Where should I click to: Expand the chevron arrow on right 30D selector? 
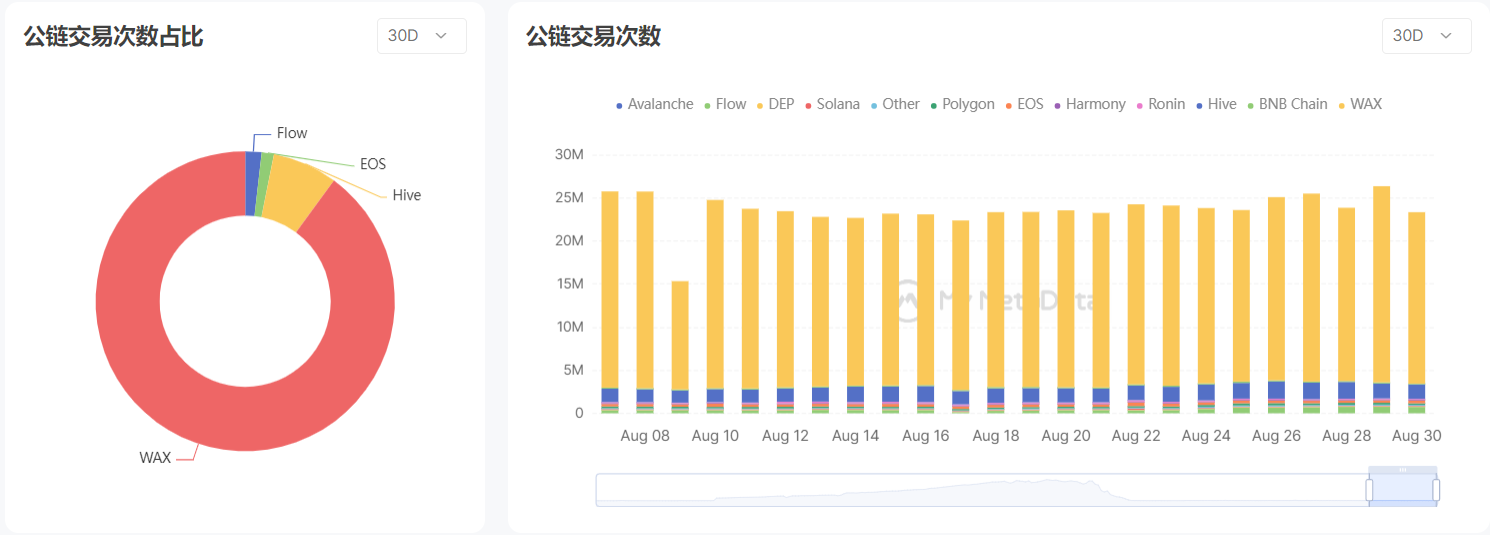(x=1446, y=36)
